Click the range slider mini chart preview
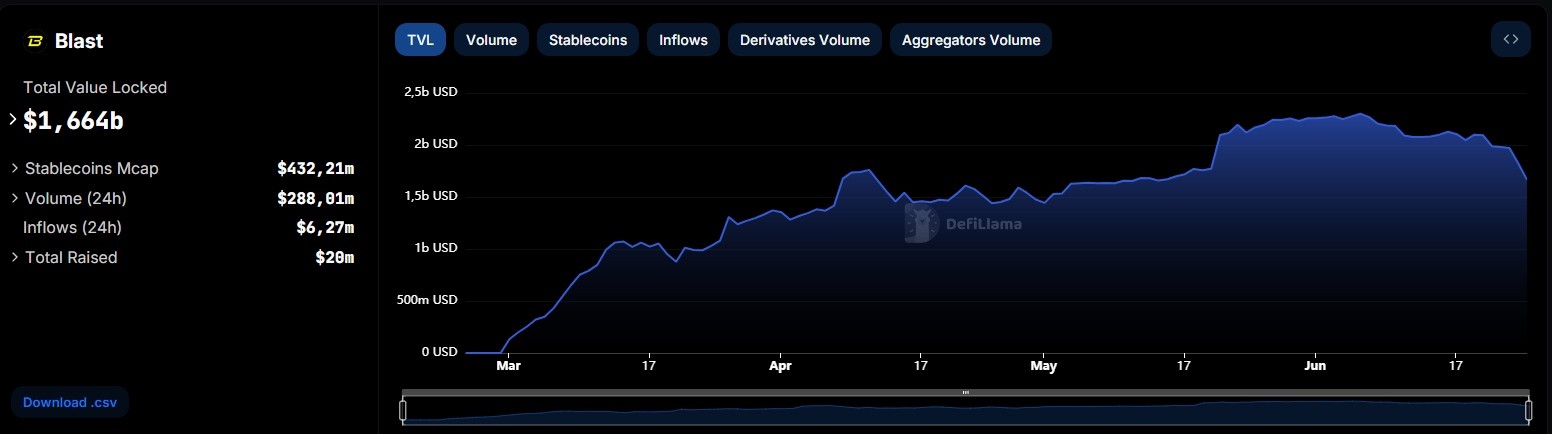Image resolution: width=1552 pixels, height=434 pixels. click(x=965, y=411)
